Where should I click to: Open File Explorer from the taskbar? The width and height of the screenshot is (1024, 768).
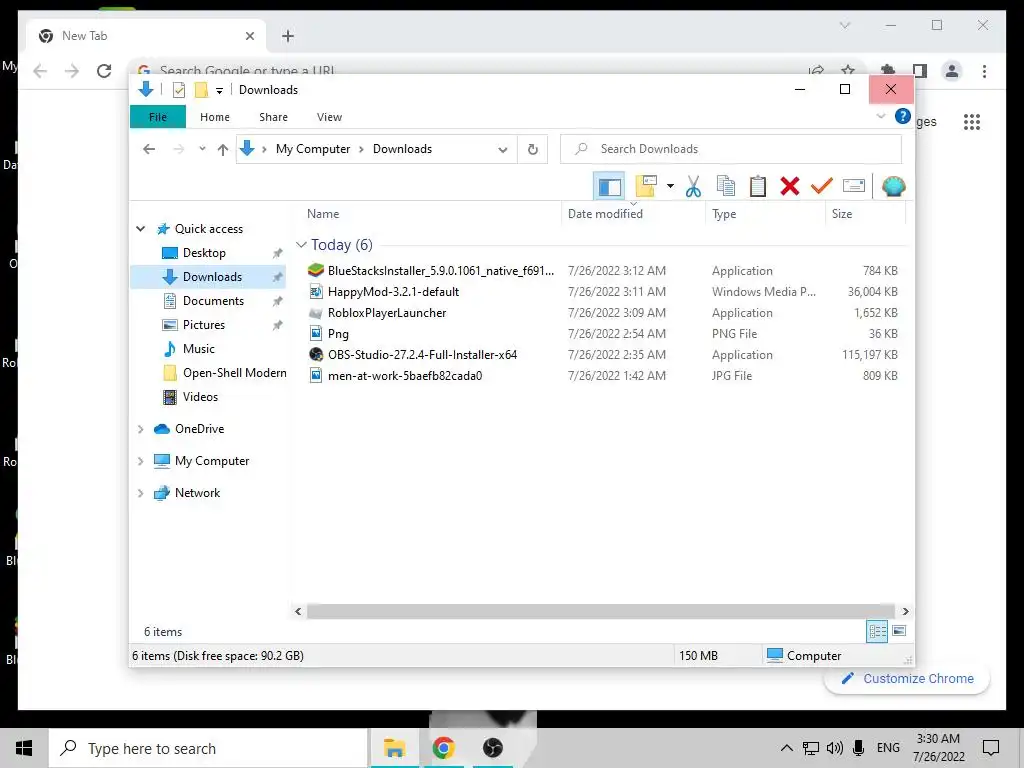point(394,748)
